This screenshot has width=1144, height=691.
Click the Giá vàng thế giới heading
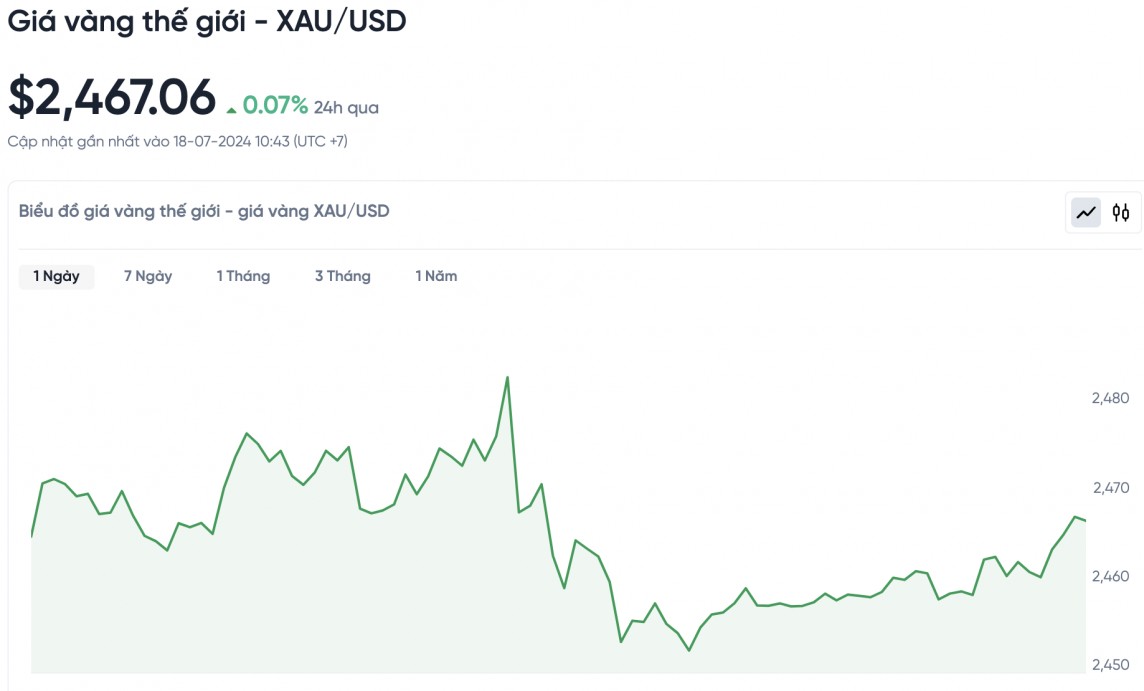[207, 22]
